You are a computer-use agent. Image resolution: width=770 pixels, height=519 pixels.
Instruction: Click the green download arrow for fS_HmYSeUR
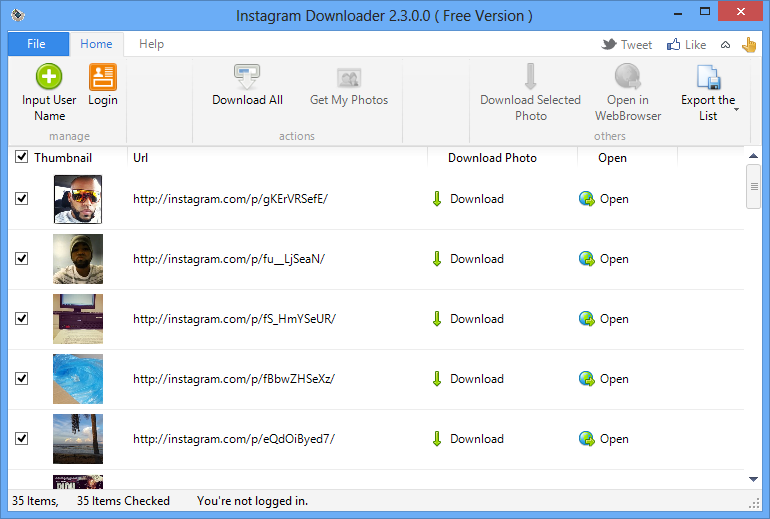pos(437,319)
